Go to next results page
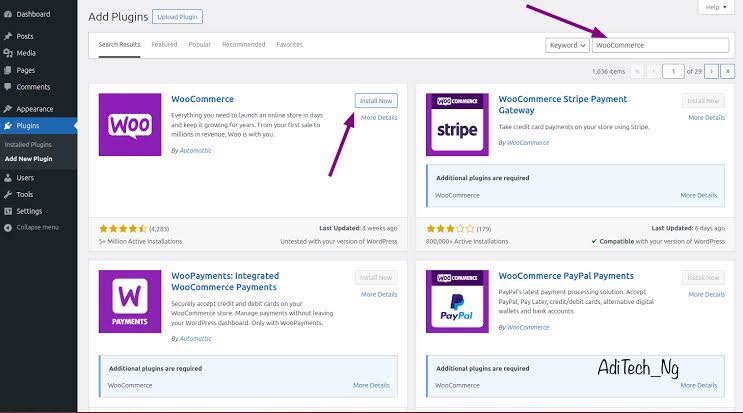Image resolution: width=743 pixels, height=413 pixels. pyautogui.click(x=711, y=71)
